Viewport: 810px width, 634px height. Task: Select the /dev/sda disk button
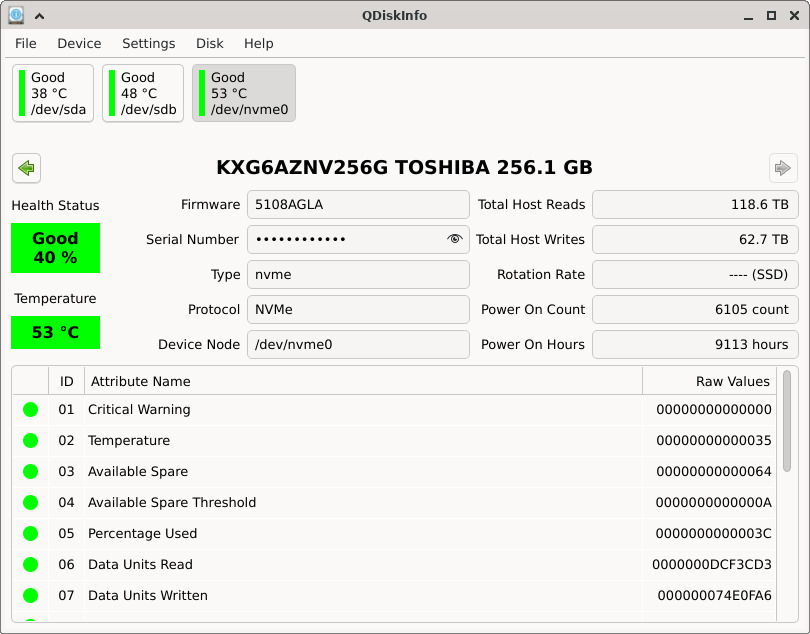[53, 93]
